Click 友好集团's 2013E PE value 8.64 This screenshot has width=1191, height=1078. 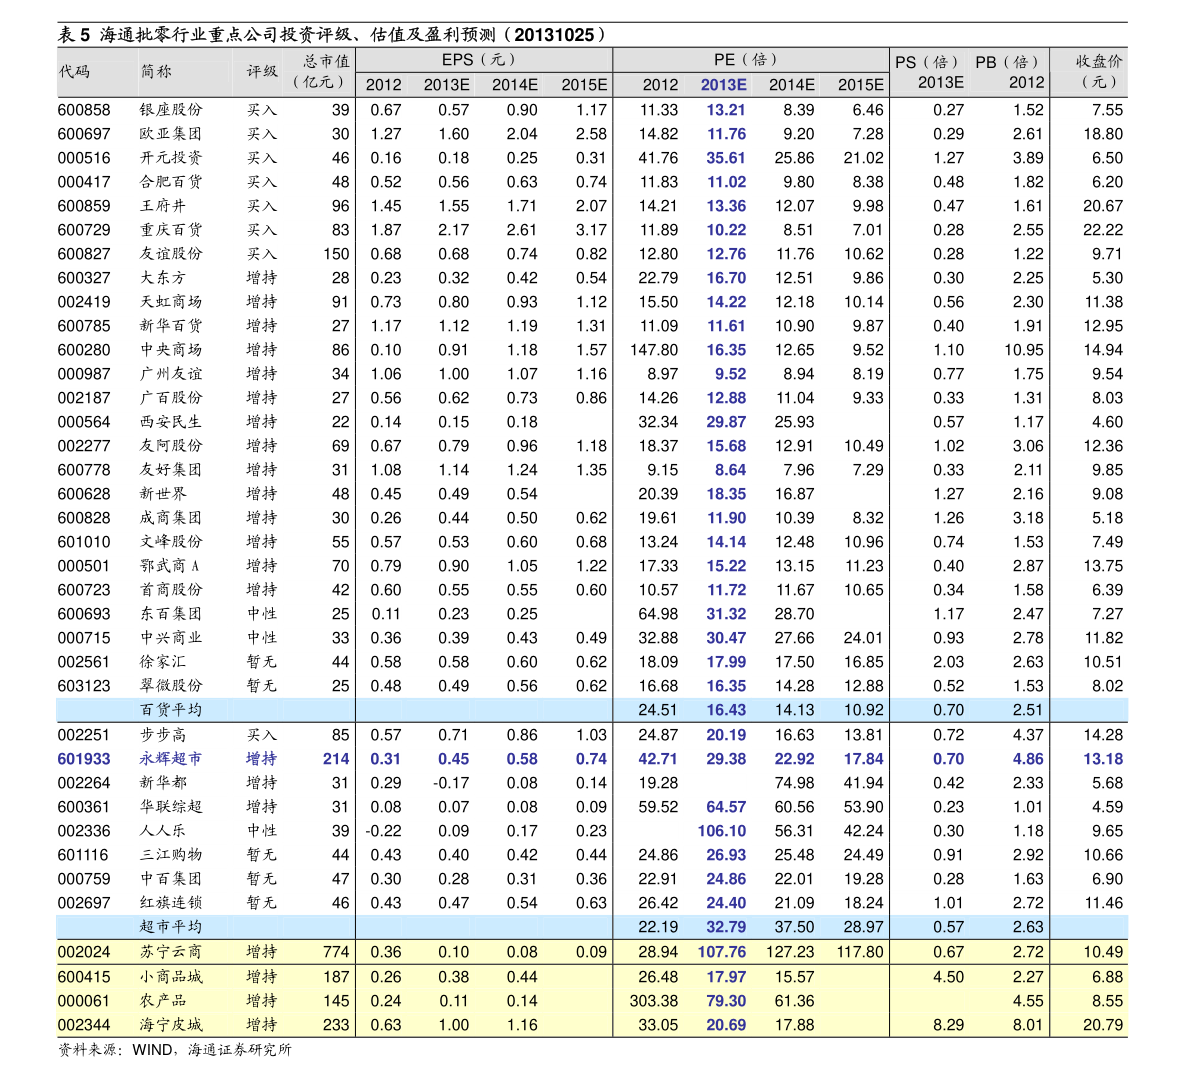731,470
